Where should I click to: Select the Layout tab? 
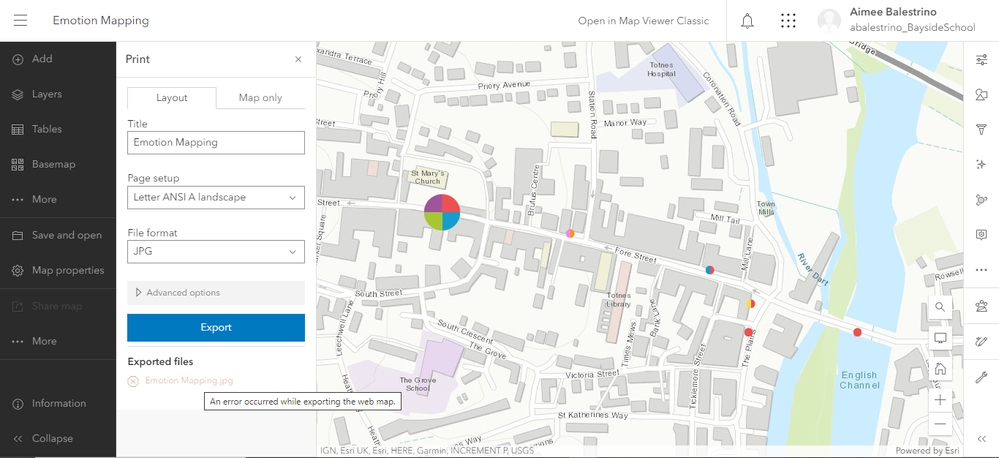click(171, 98)
